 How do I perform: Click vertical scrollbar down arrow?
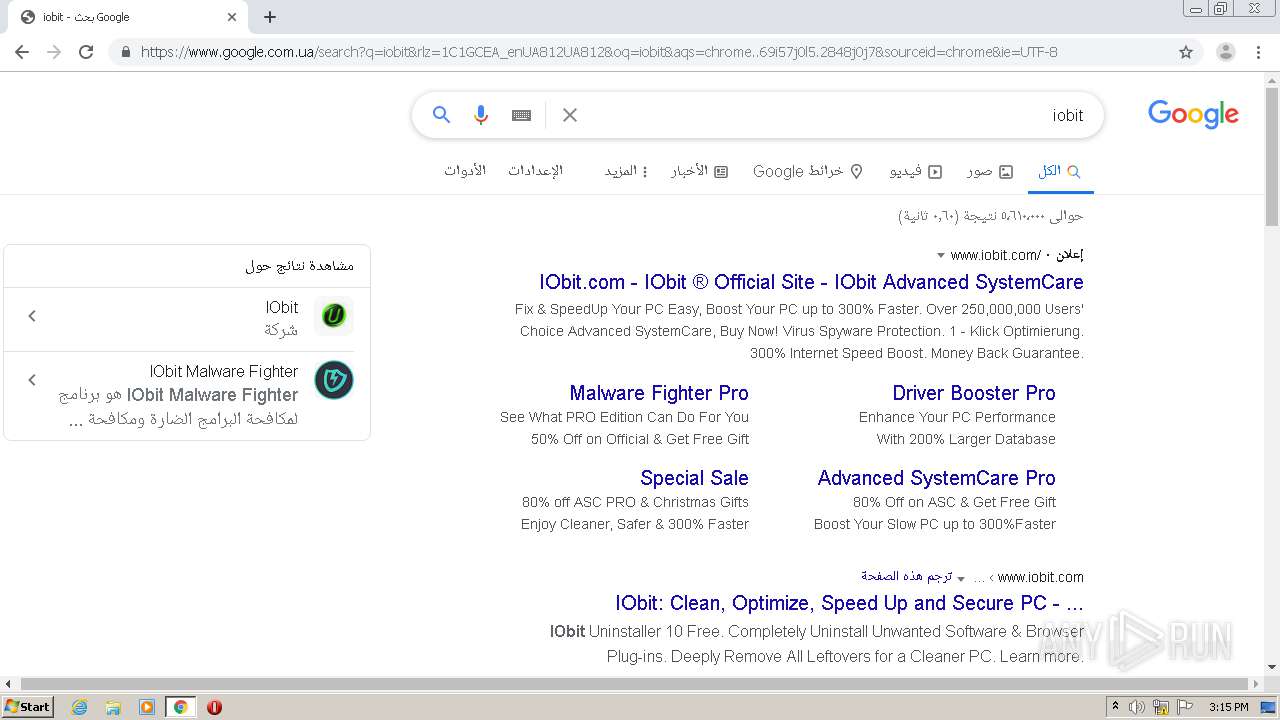(x=1272, y=668)
